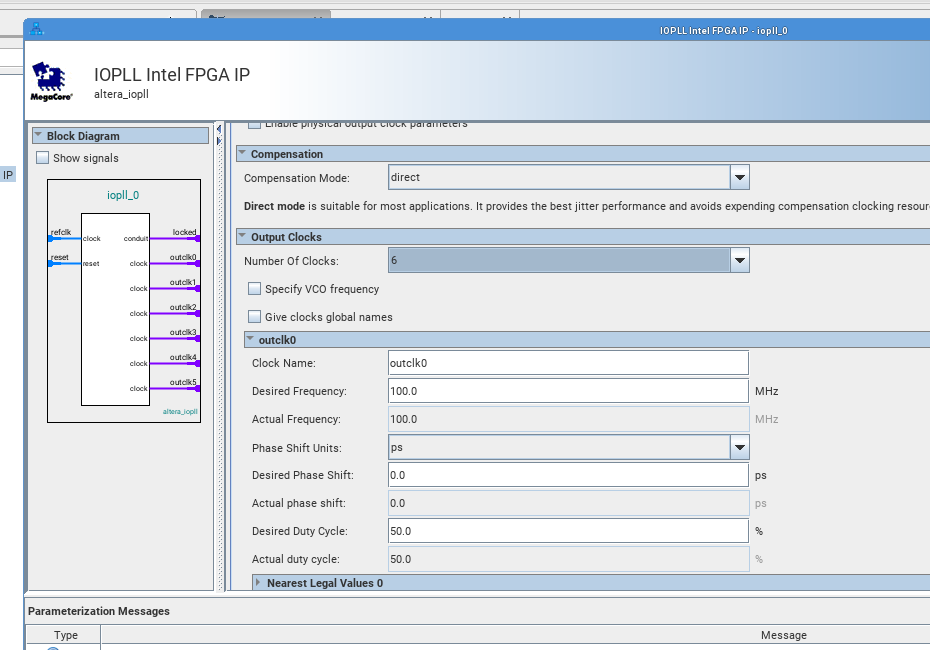The height and width of the screenshot is (650, 930).
Task: Enable Show signals checkbox
Action: [42, 158]
